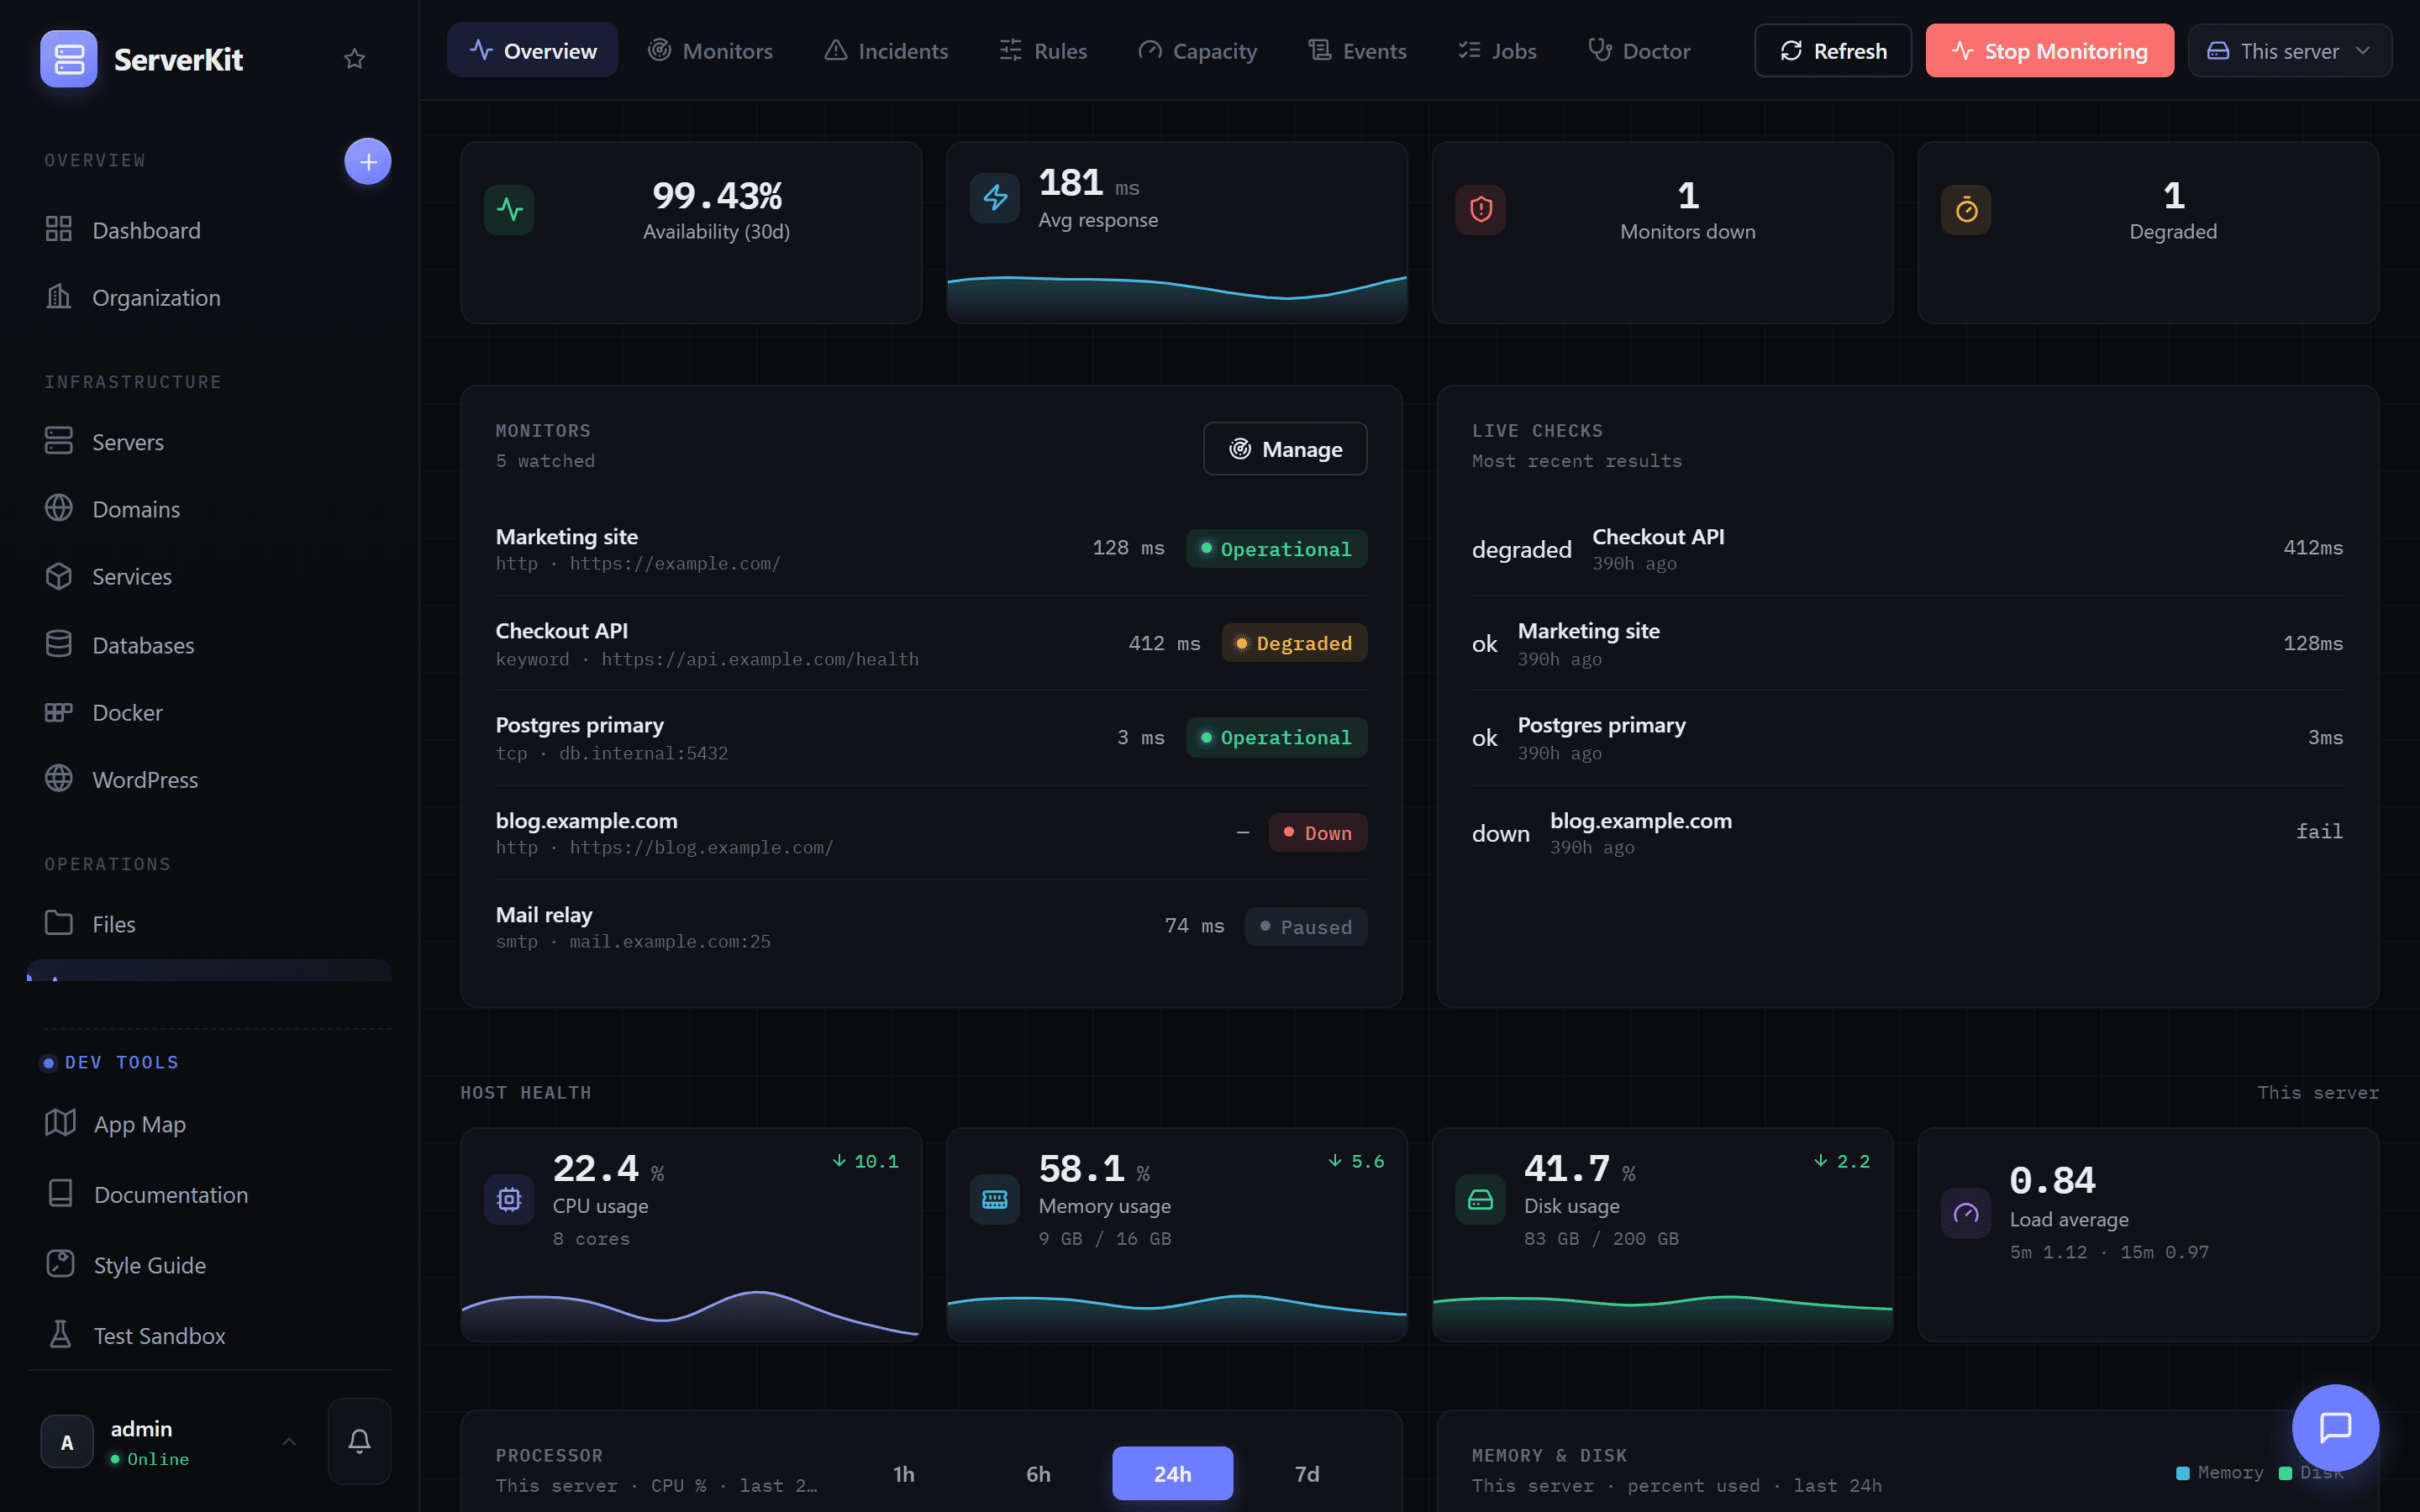Click the orange timer Degraded icon
This screenshot has width=2420, height=1512.
1966,209
